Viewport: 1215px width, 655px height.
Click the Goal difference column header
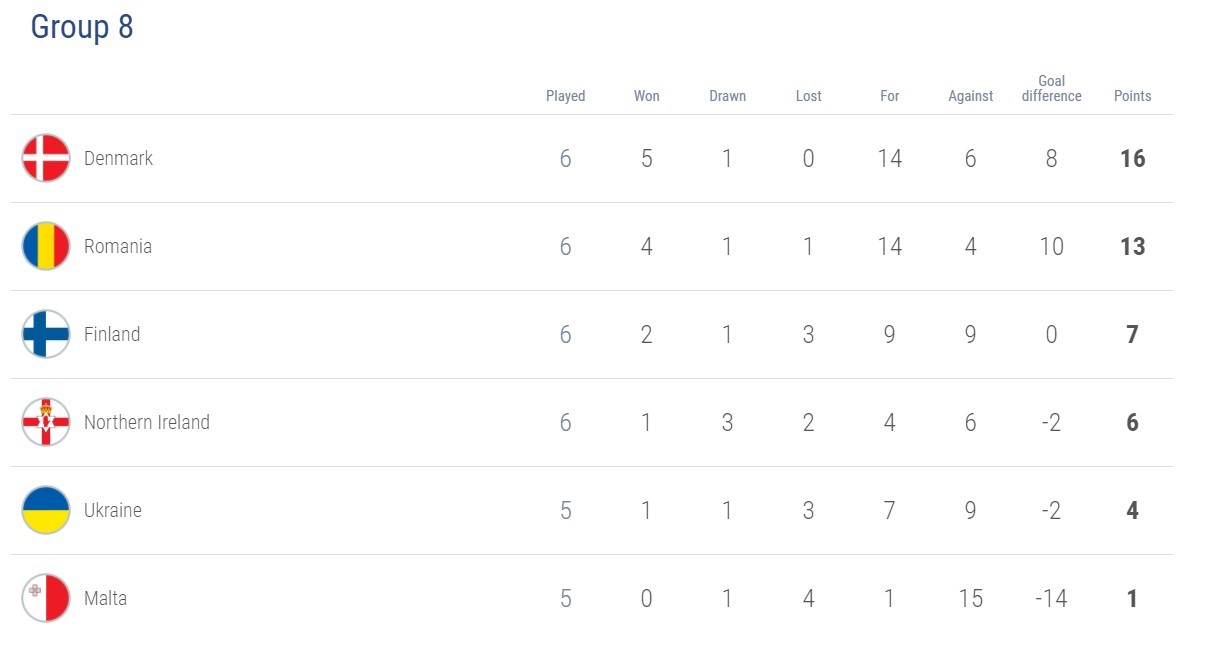click(1051, 89)
